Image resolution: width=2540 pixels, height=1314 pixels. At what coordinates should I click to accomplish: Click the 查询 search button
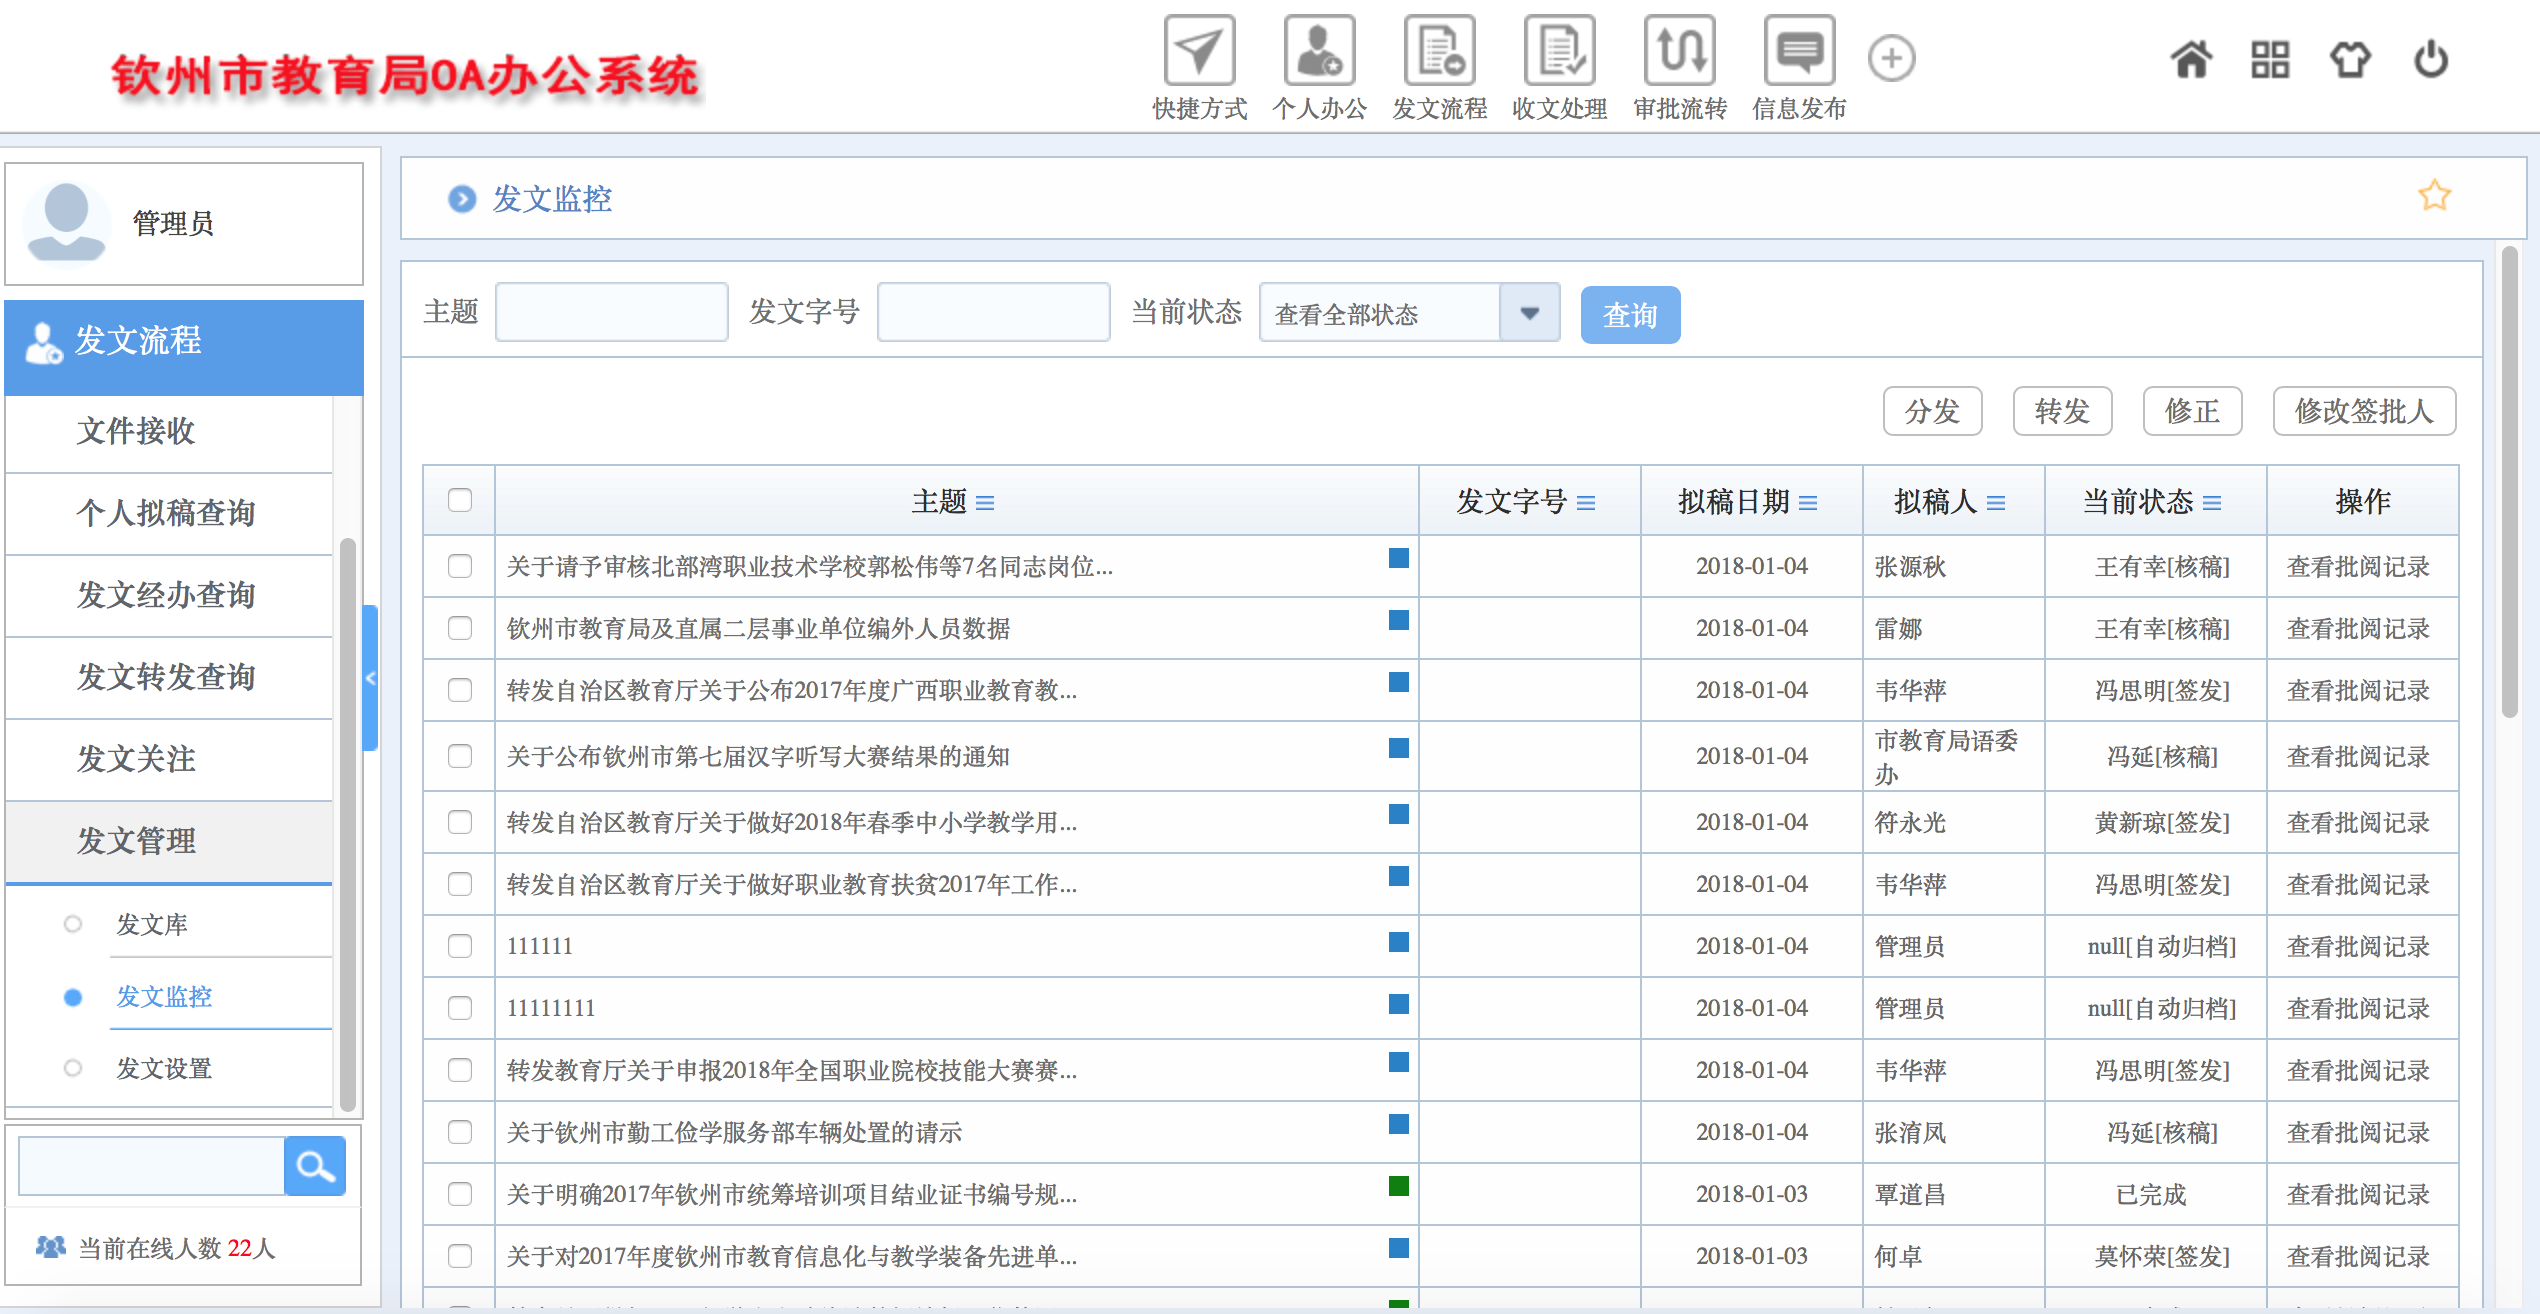(1630, 315)
